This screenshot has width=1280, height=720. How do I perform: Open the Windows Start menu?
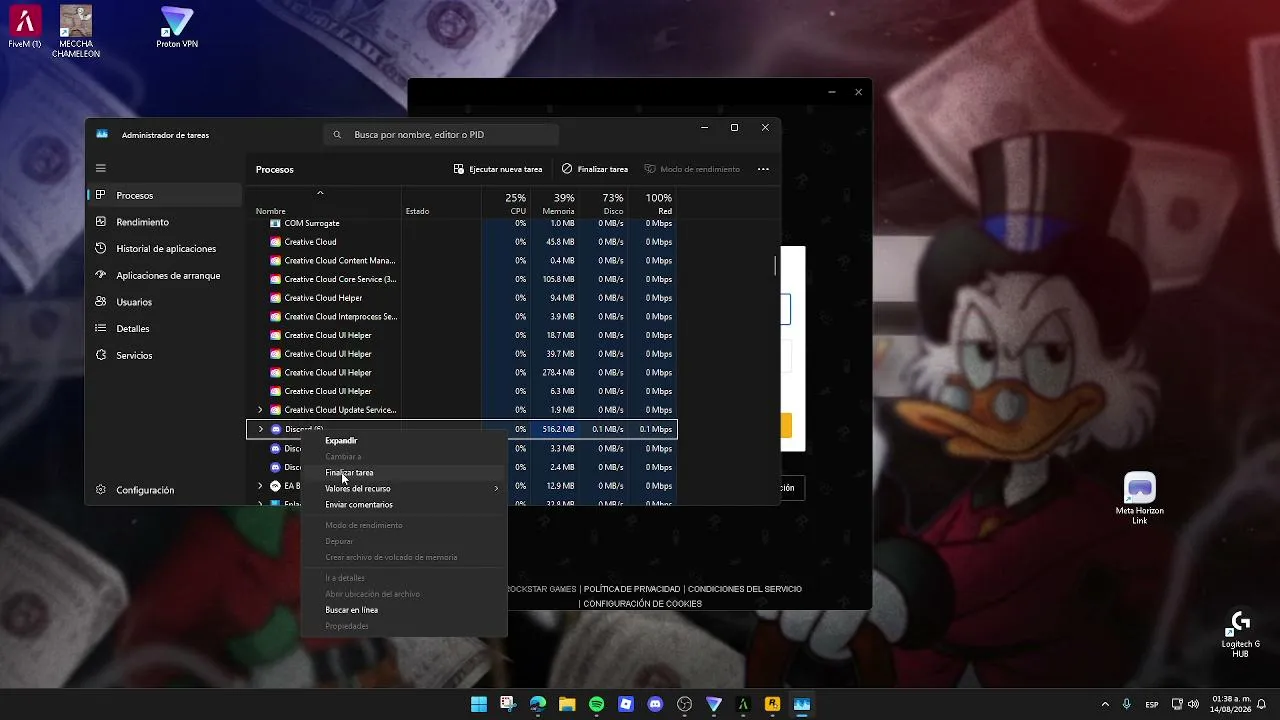click(479, 704)
